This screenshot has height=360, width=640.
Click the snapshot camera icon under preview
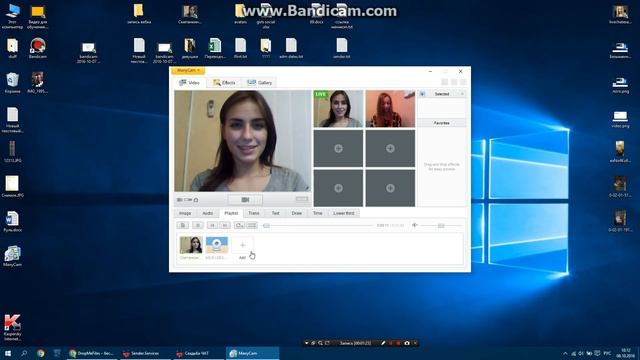coord(196,200)
